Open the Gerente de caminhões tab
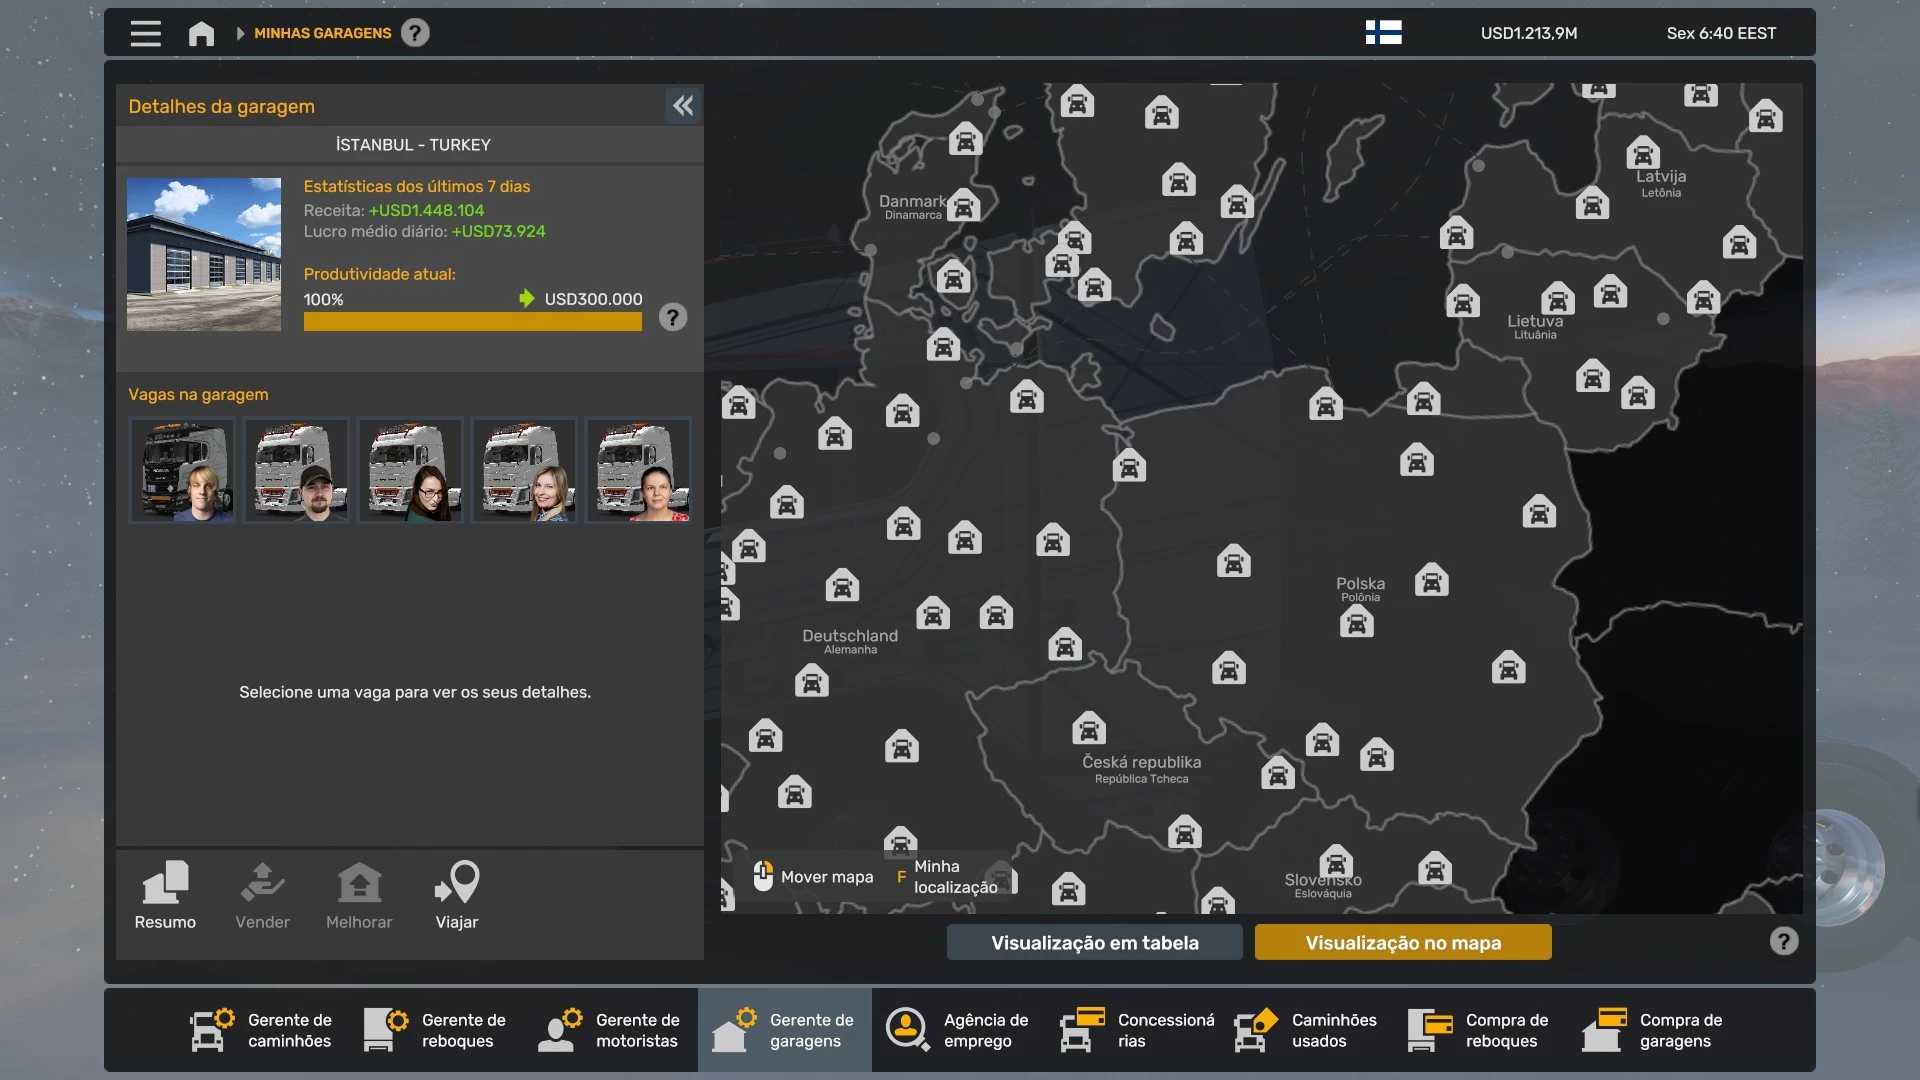 coord(262,1030)
